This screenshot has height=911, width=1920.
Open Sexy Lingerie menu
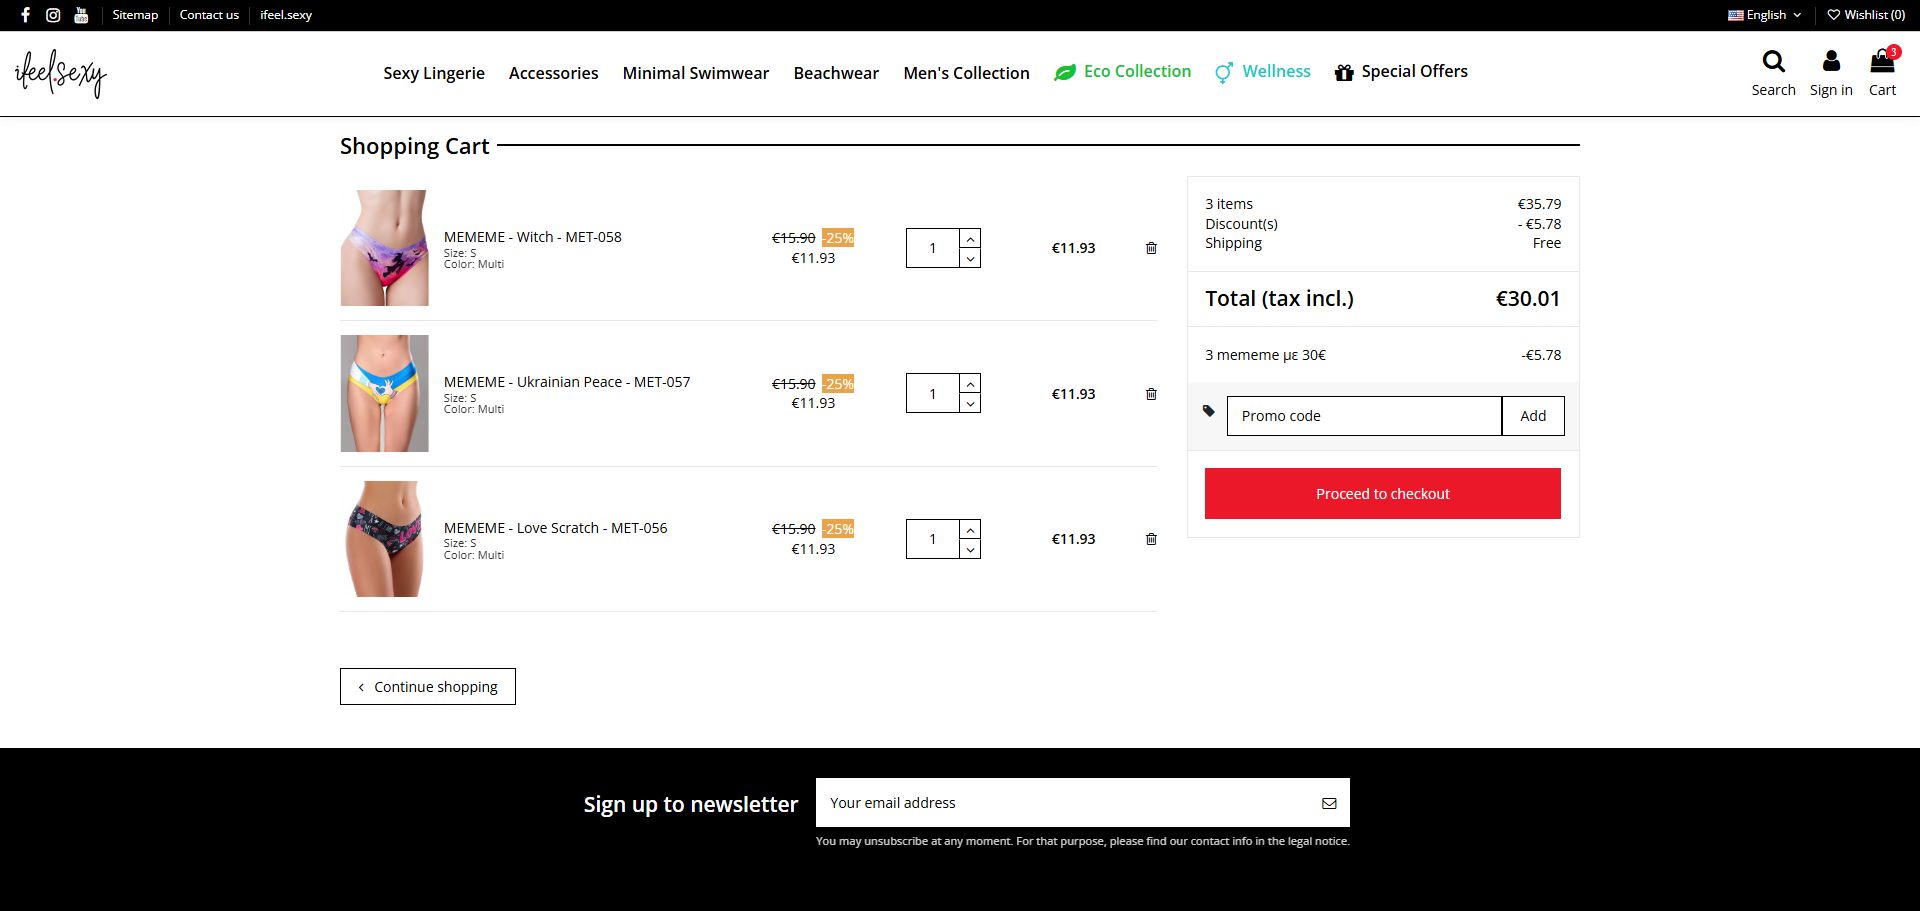434,73
